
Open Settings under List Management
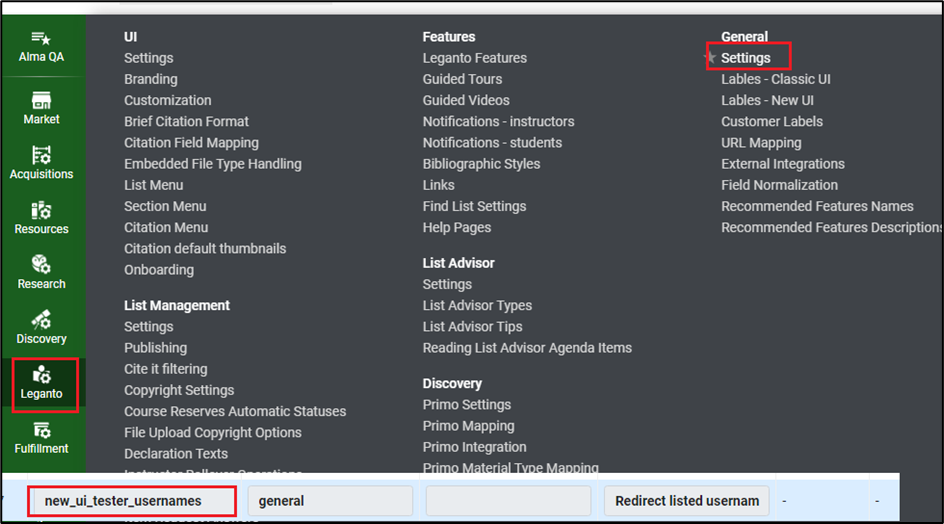tap(149, 326)
